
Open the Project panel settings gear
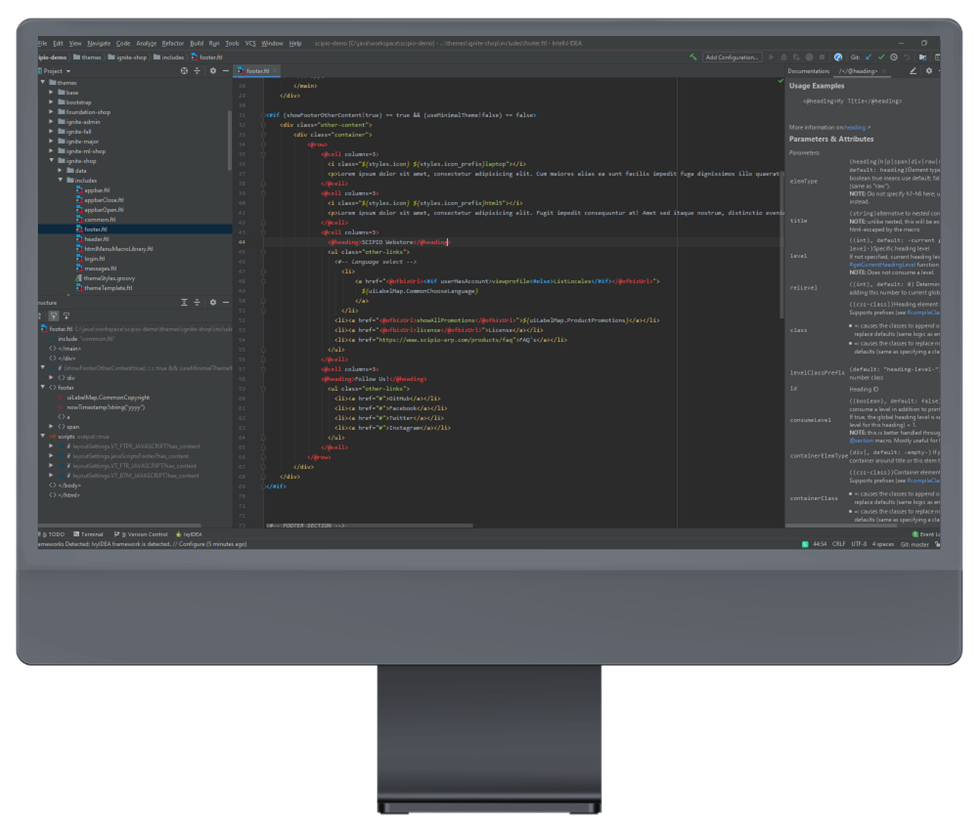(x=213, y=71)
